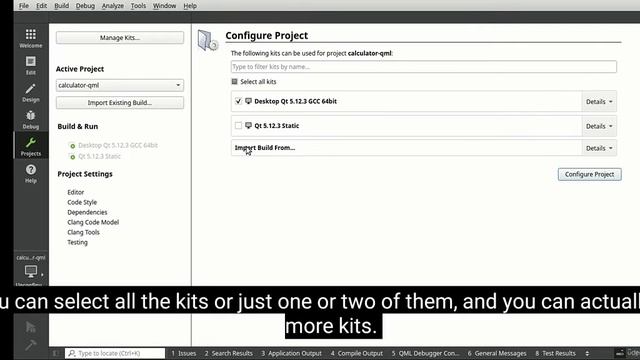640x360 pixels.
Task: Click the monitor icon beside Desktop Qt 5.12.3 GCC 64bit
Action: pyautogui.click(x=248, y=101)
